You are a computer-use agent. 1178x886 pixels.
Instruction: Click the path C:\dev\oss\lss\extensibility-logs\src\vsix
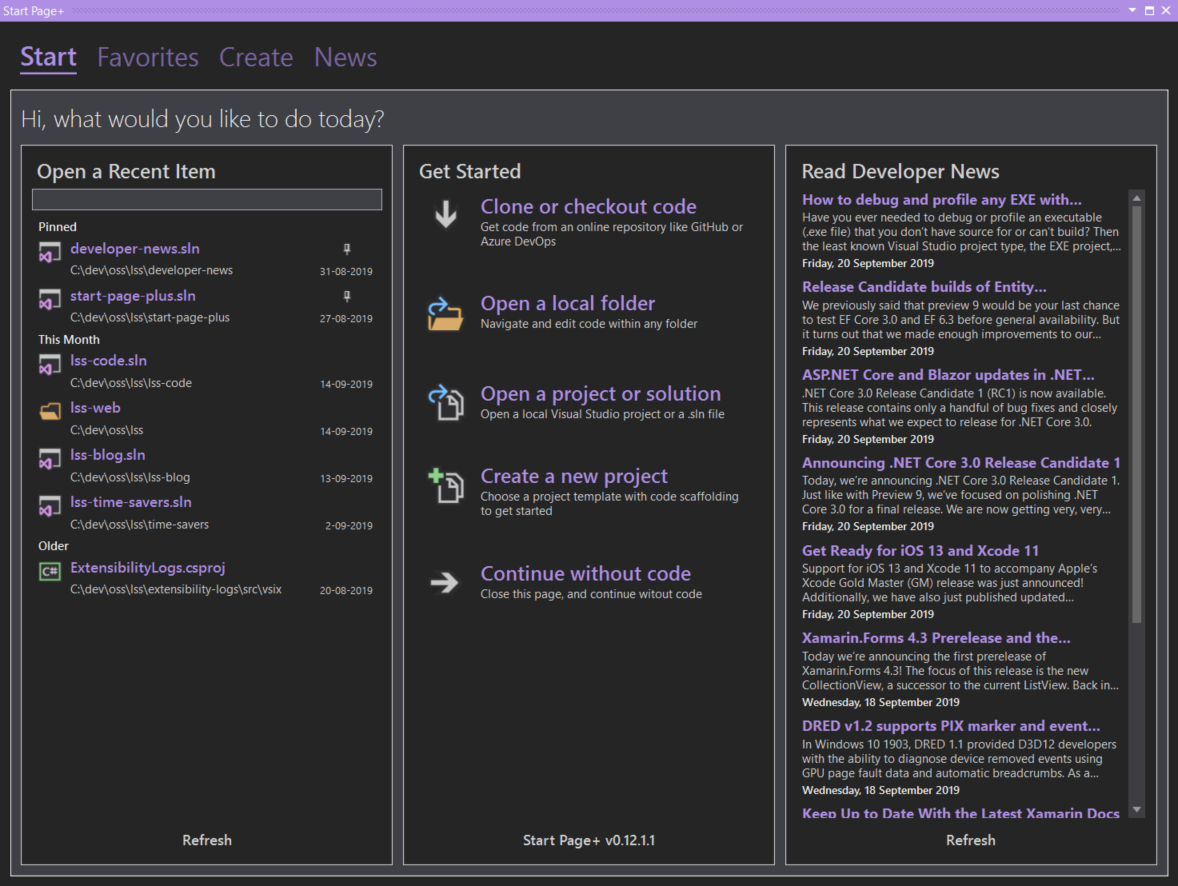176,589
